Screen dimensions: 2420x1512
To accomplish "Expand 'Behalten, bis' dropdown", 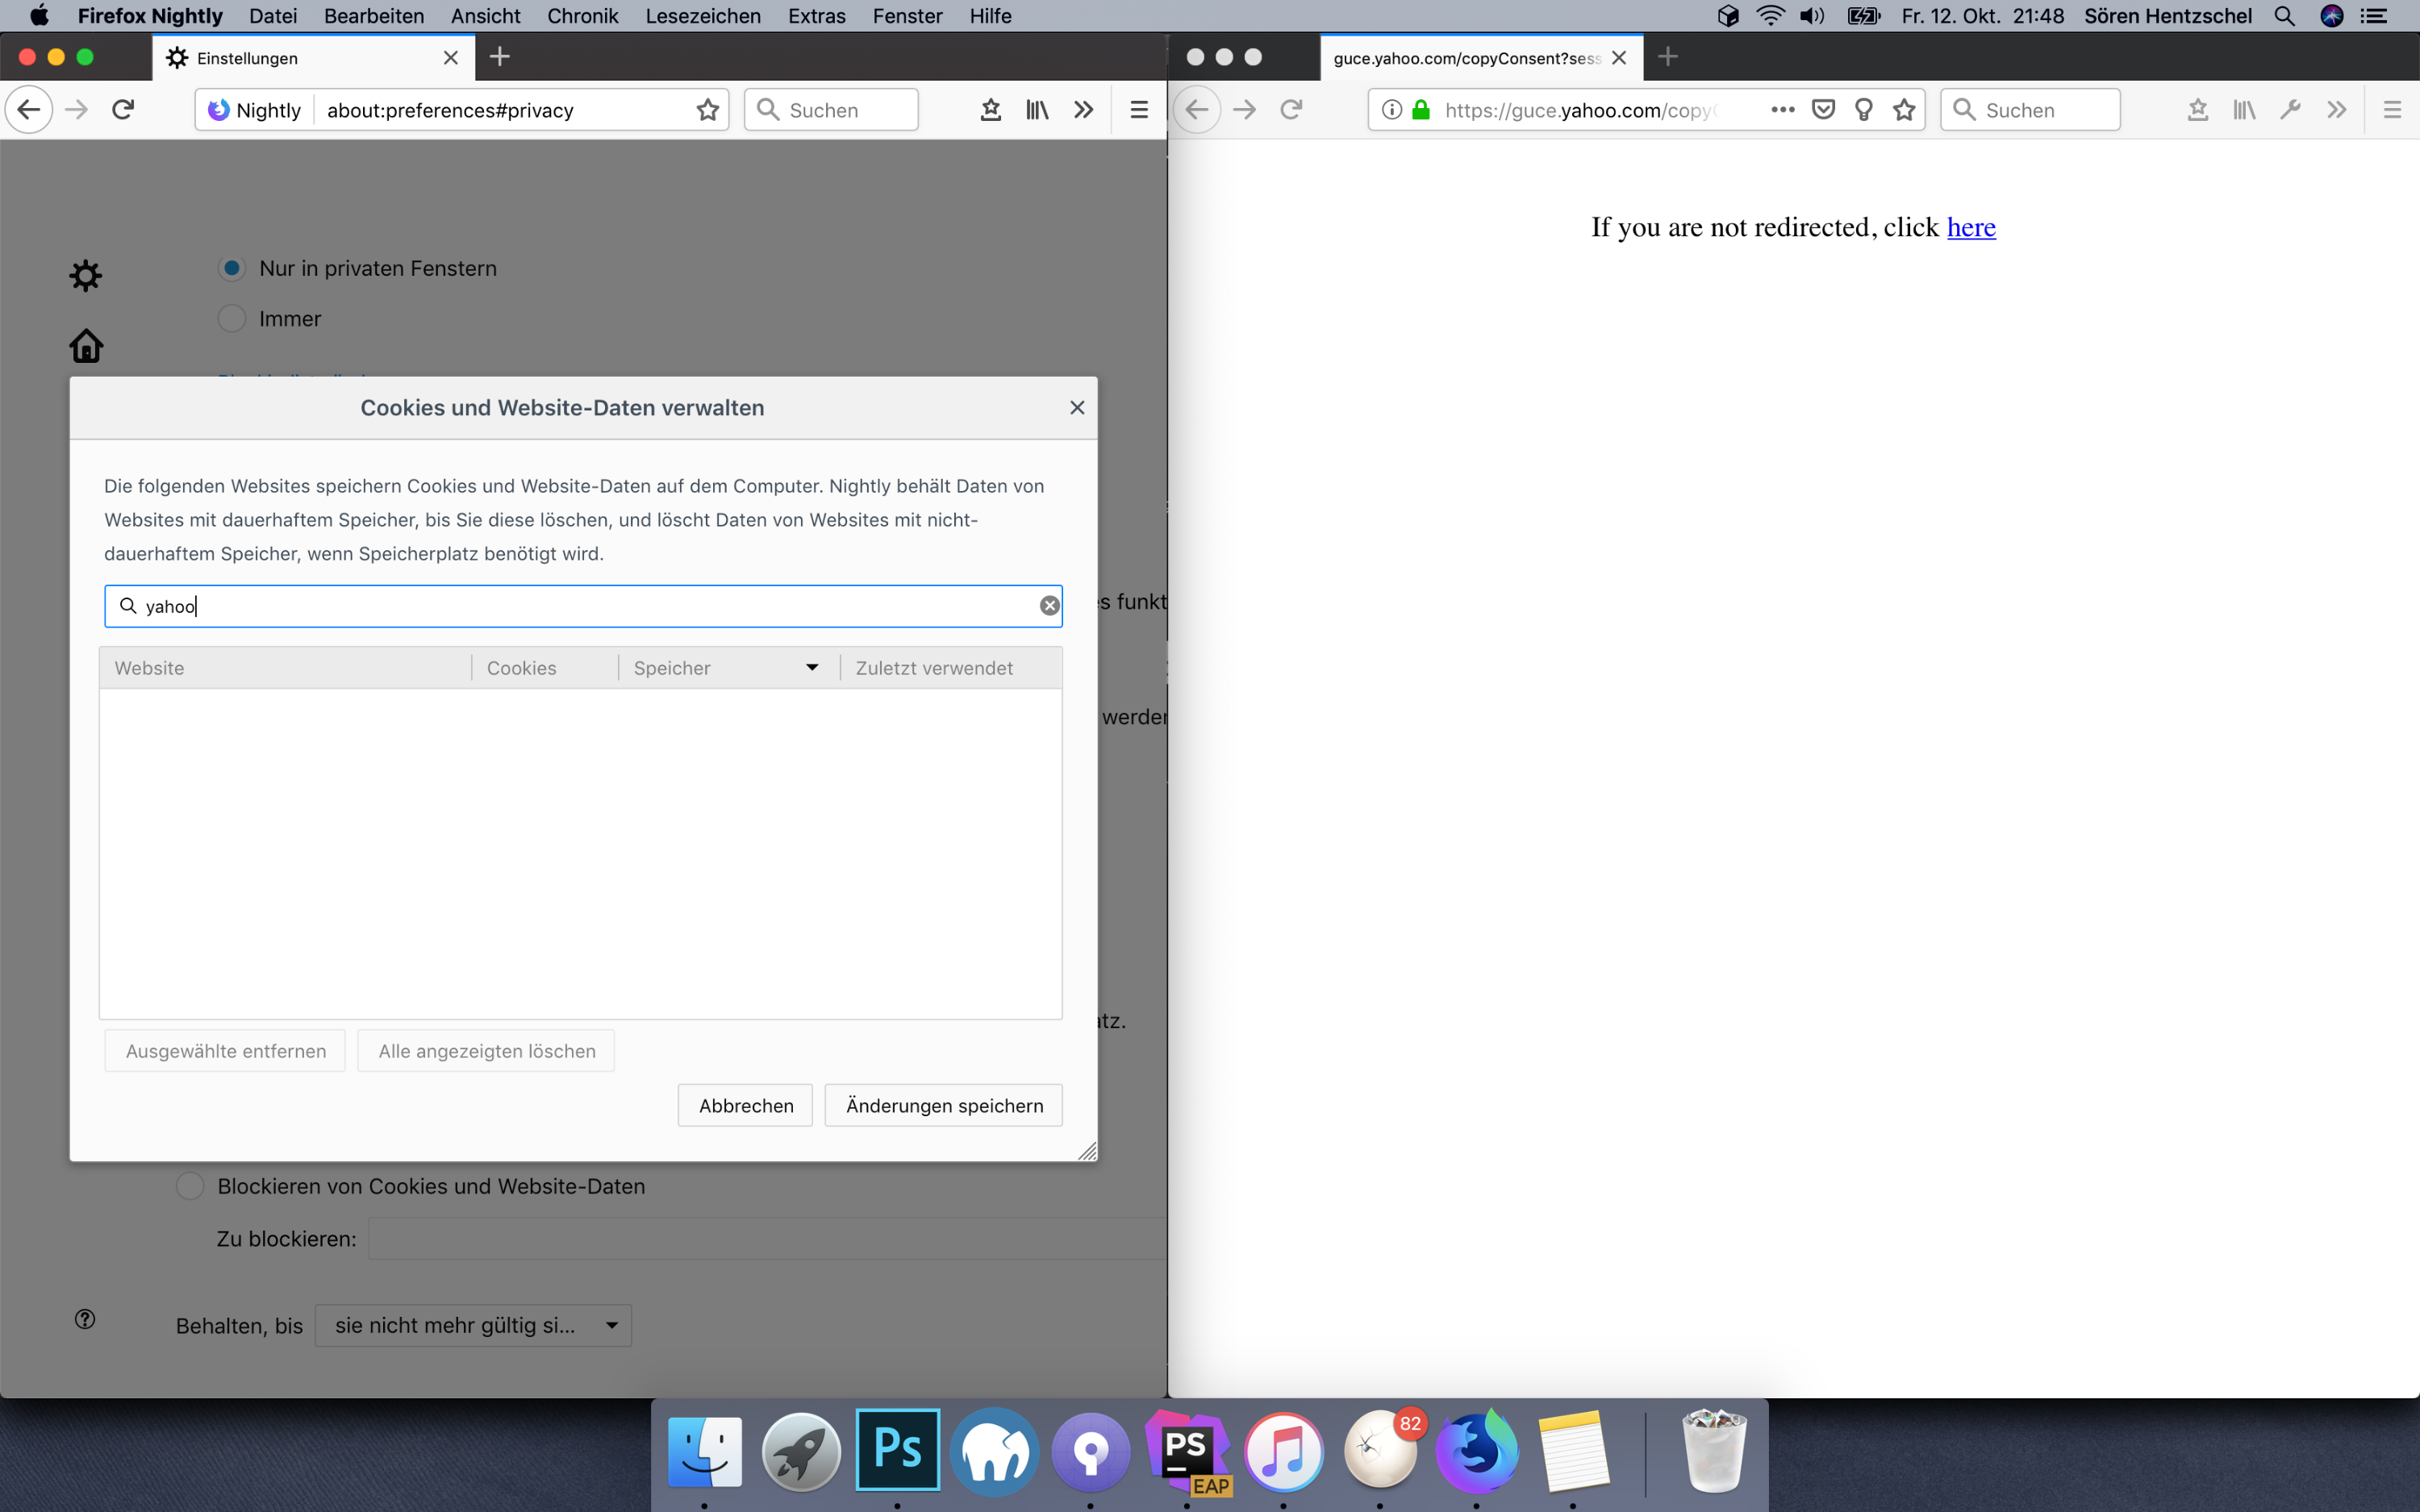I will [x=473, y=1325].
